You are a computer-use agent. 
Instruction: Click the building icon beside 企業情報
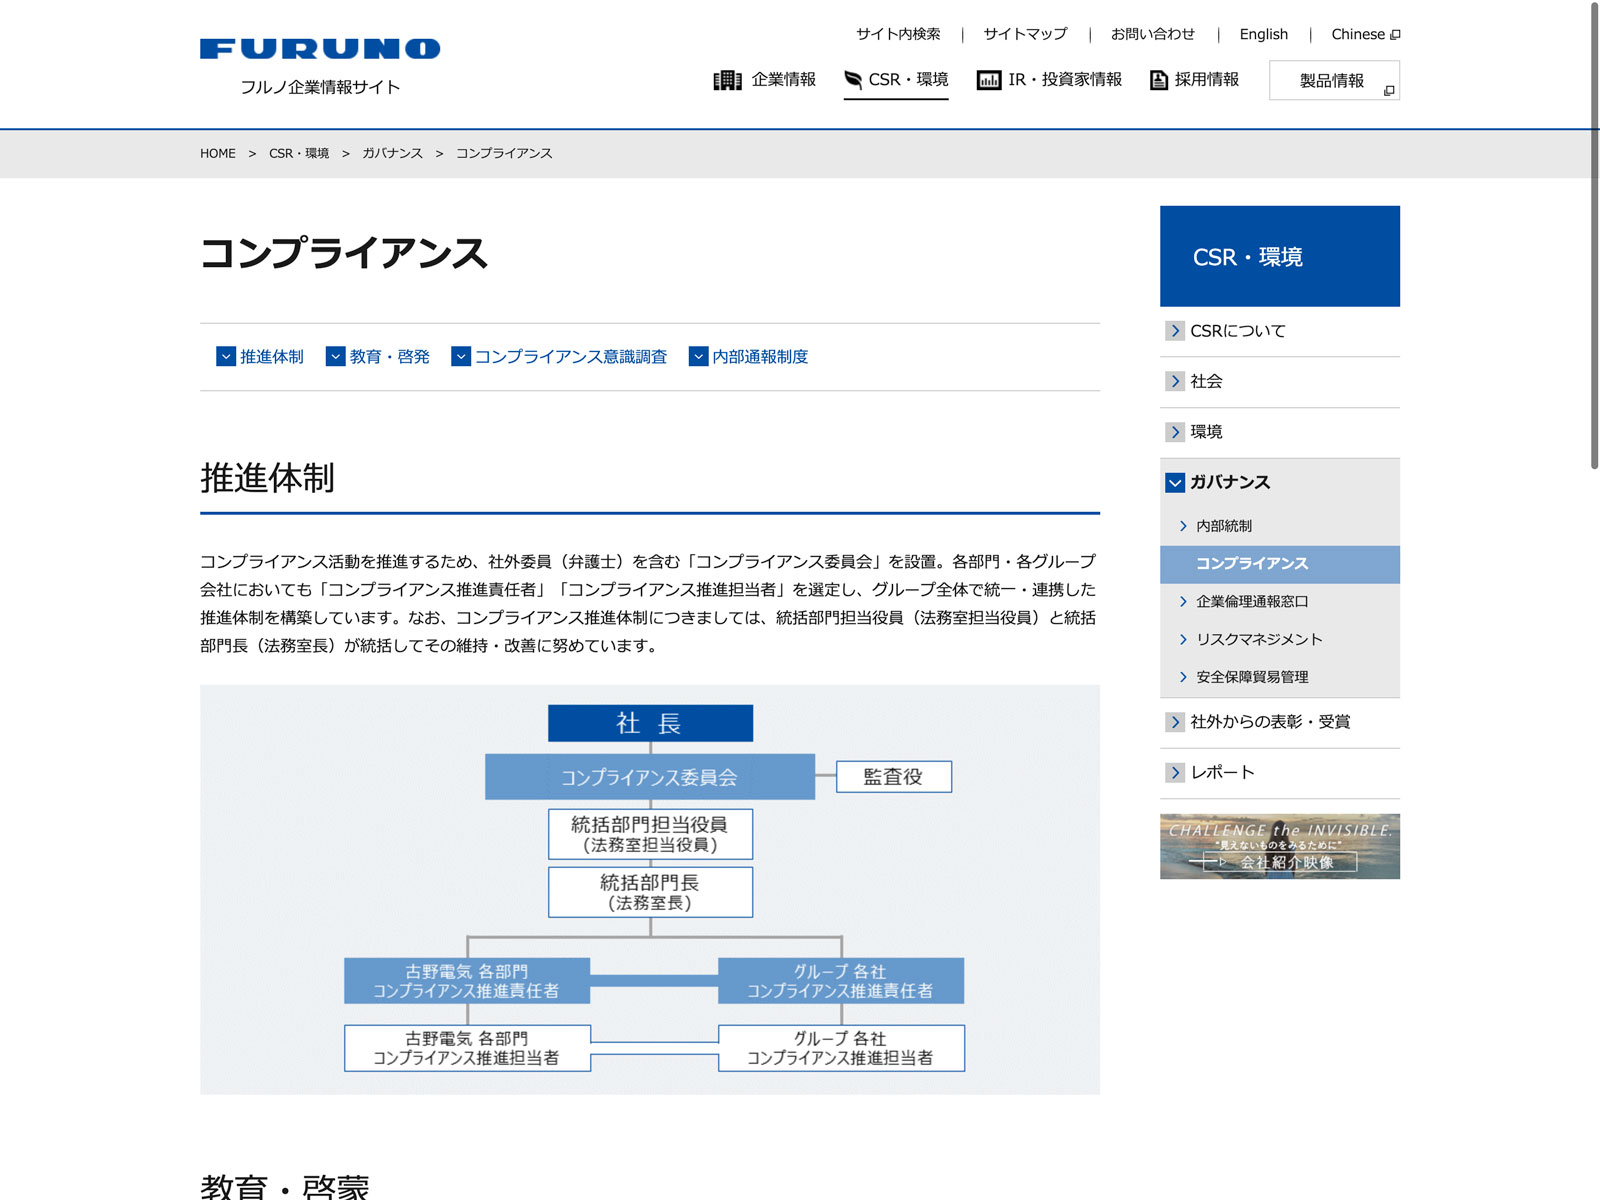727,80
